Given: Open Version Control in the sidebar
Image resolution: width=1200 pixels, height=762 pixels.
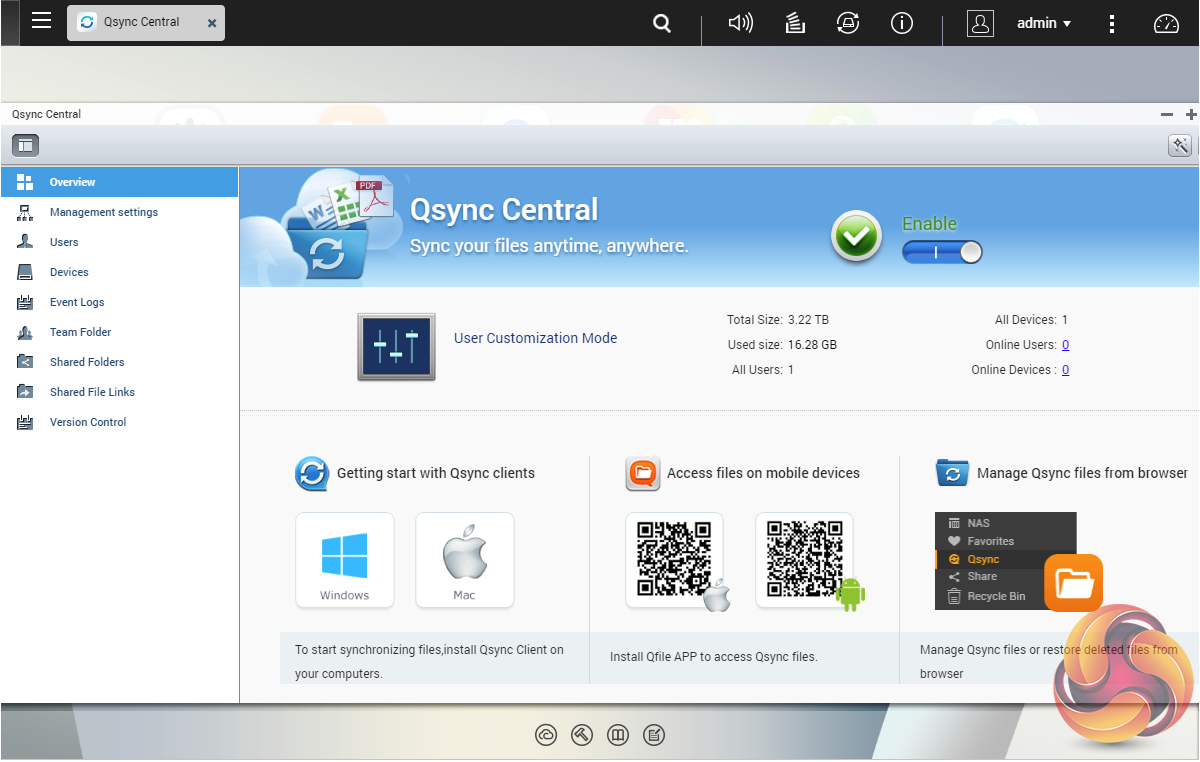Looking at the screenshot, I should [x=88, y=422].
